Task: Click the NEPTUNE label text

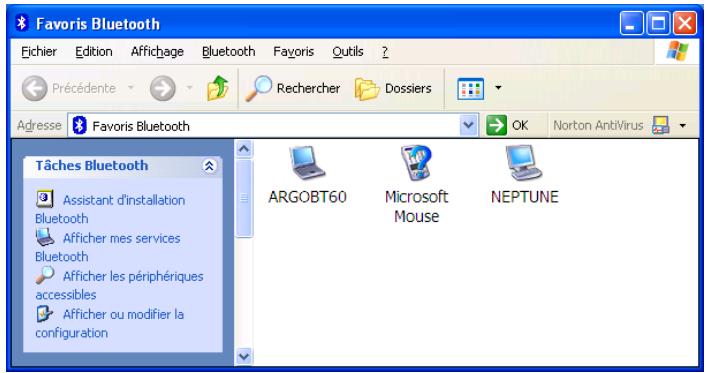Action: [524, 197]
